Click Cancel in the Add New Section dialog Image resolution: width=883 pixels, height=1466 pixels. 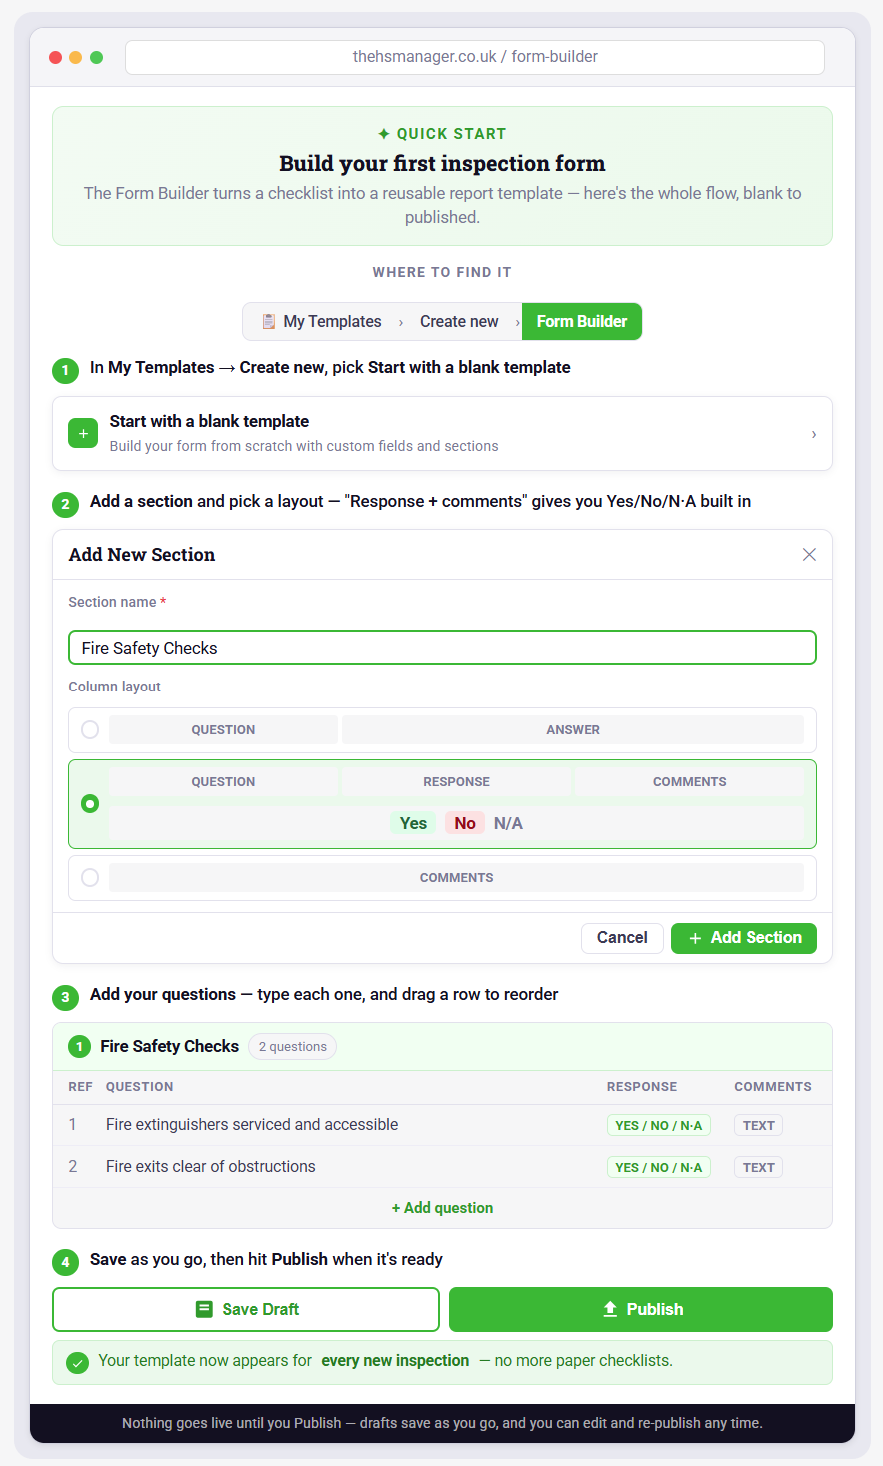click(x=622, y=938)
